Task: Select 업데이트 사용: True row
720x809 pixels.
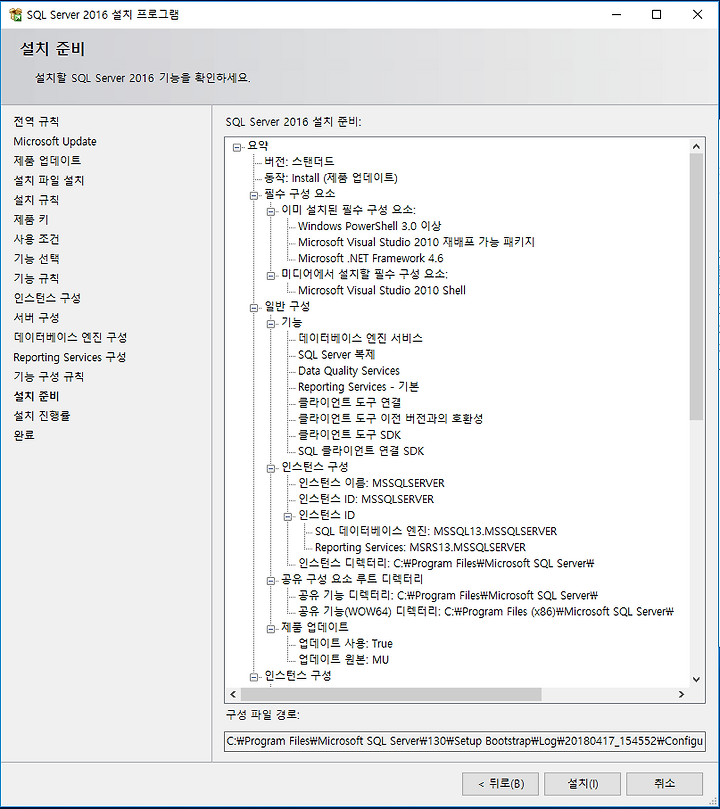Action: coord(345,644)
